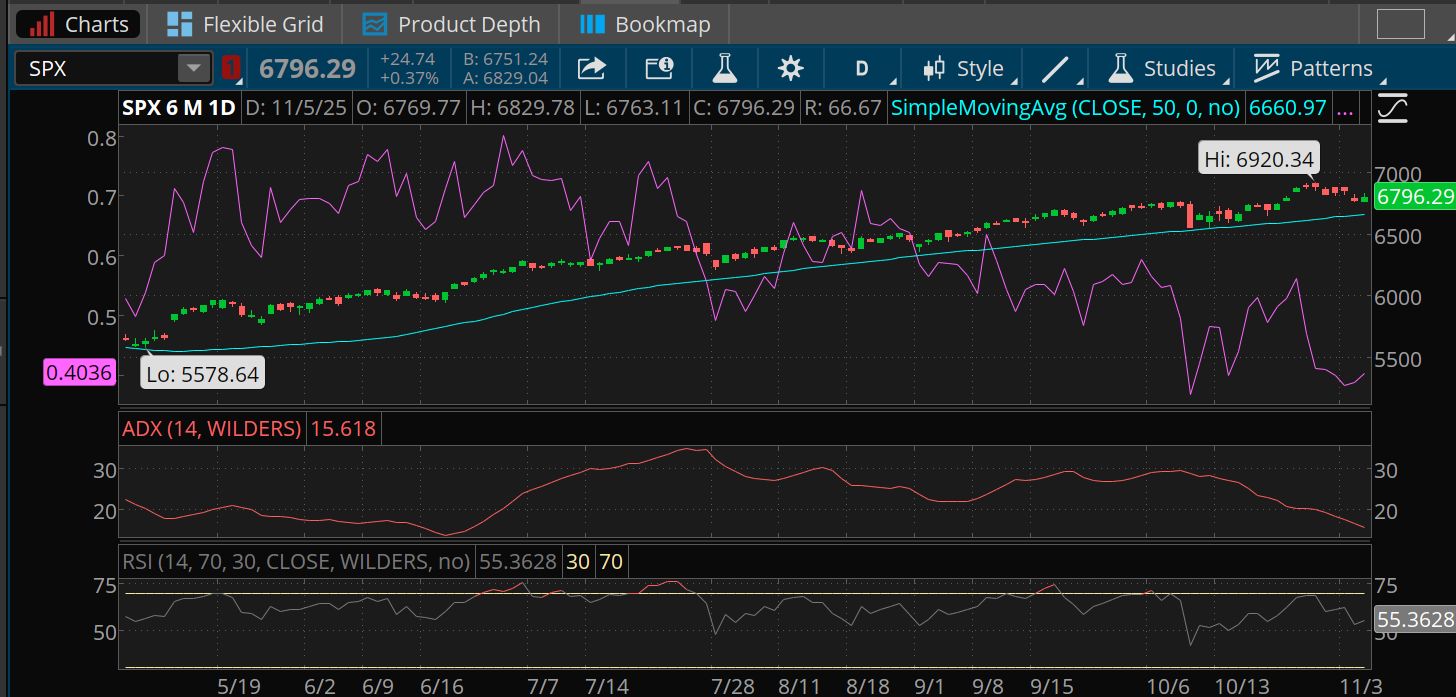Toggle the red link color 1 badge
This screenshot has width=1456, height=697.
click(x=230, y=67)
